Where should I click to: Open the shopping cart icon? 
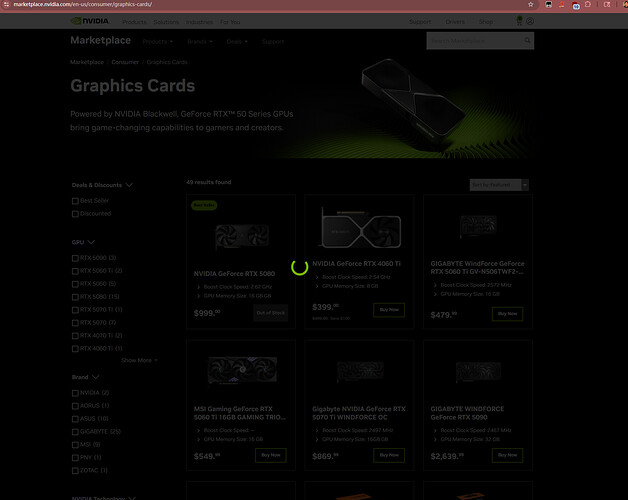[x=519, y=21]
